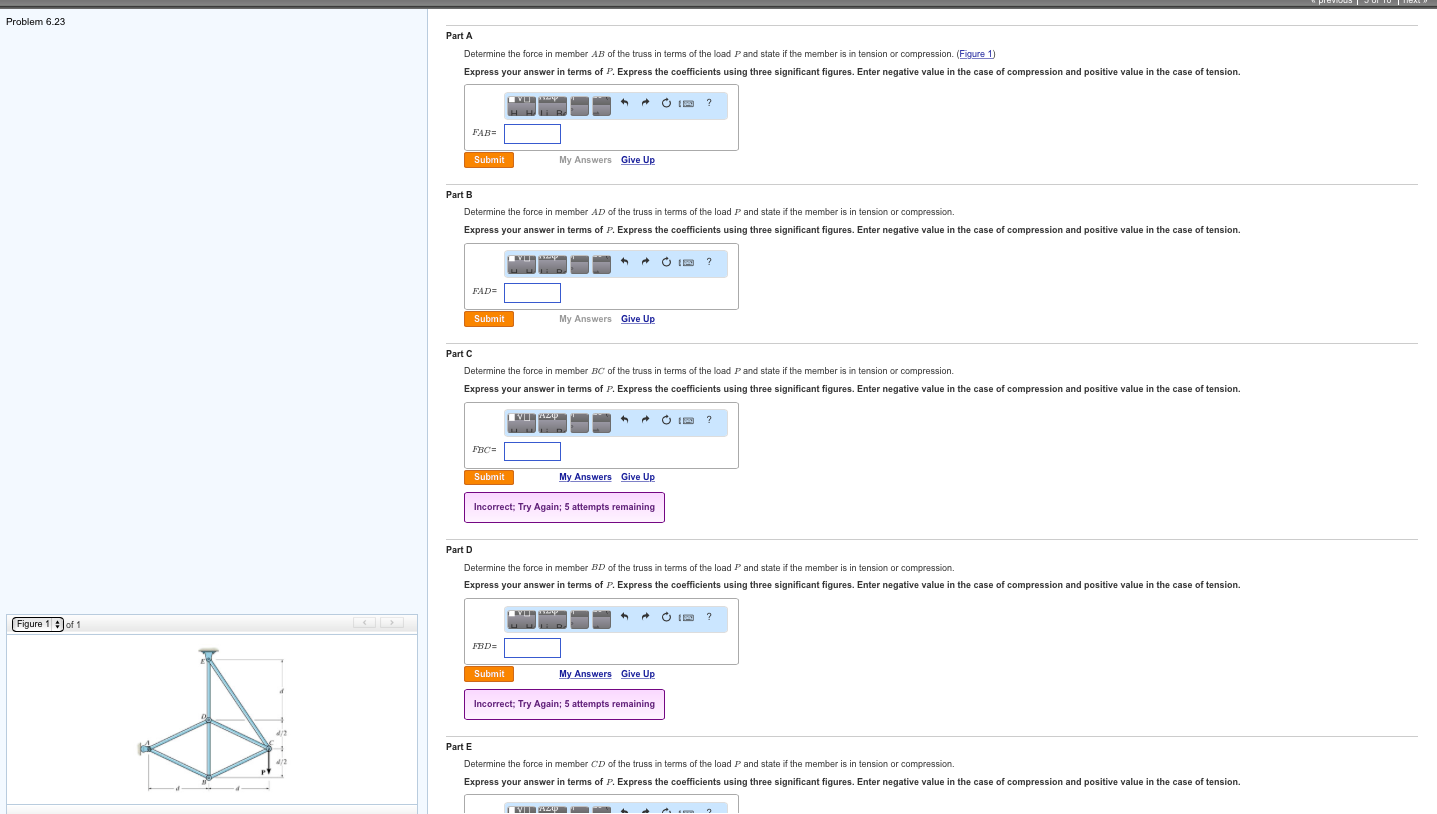
Task: Submit the Part A answer
Action: (x=489, y=160)
